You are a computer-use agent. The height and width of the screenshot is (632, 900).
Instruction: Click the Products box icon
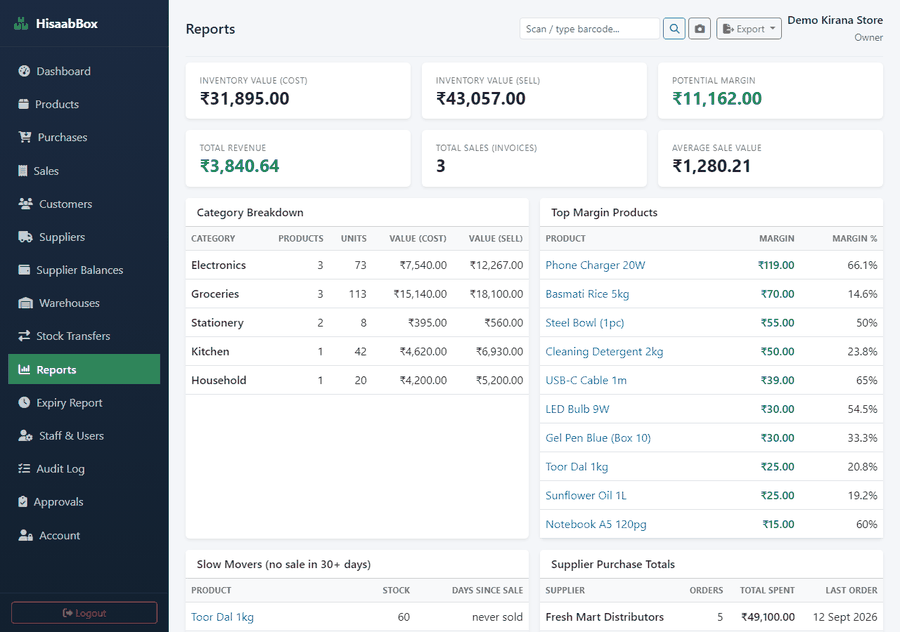(x=24, y=104)
